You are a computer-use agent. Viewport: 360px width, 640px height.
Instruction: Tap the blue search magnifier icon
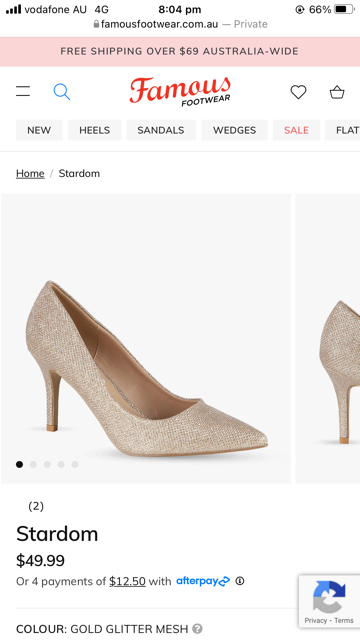coord(62,91)
